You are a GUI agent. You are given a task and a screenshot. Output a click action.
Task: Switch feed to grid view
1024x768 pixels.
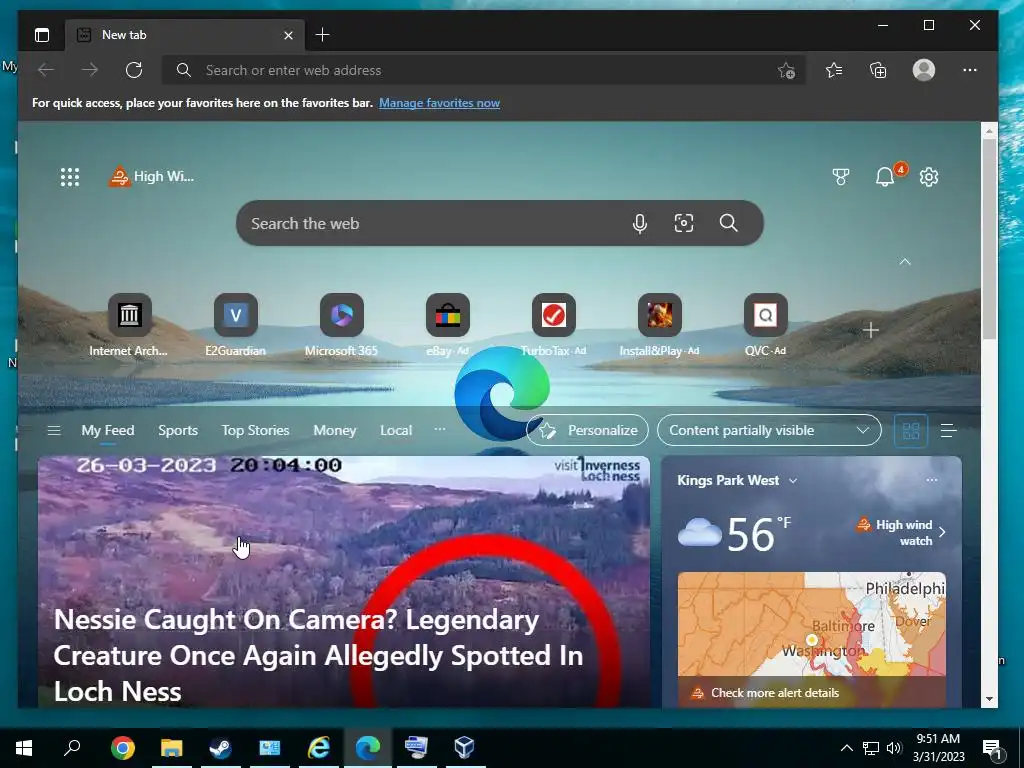pos(910,430)
